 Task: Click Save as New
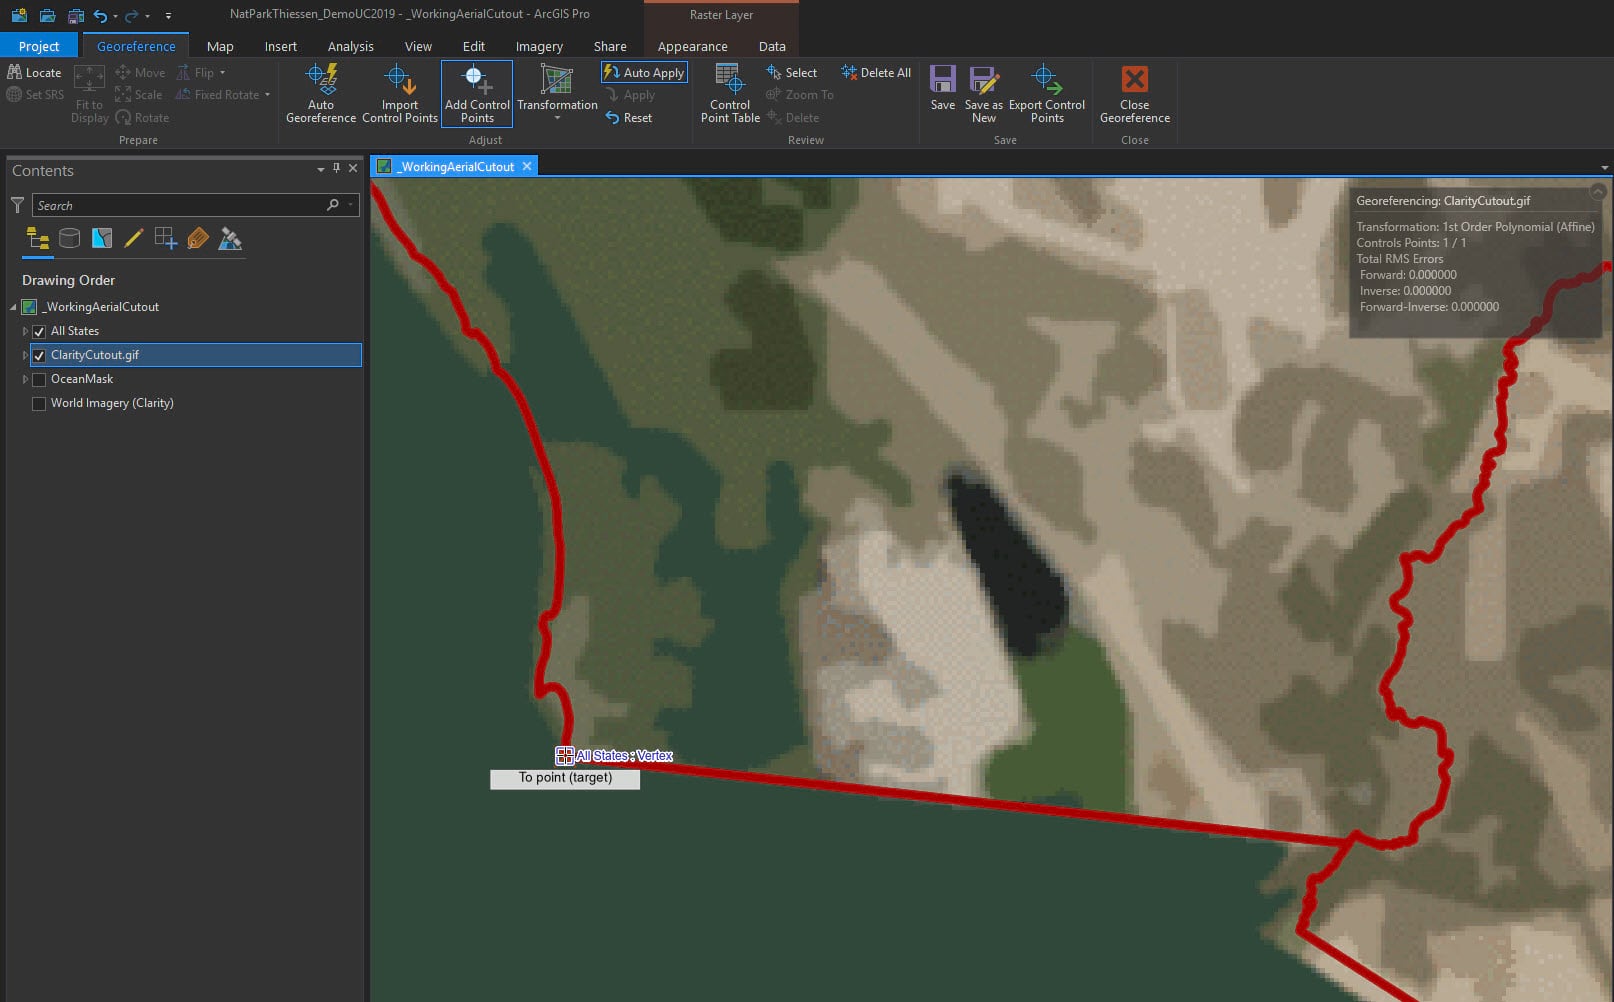(x=983, y=94)
